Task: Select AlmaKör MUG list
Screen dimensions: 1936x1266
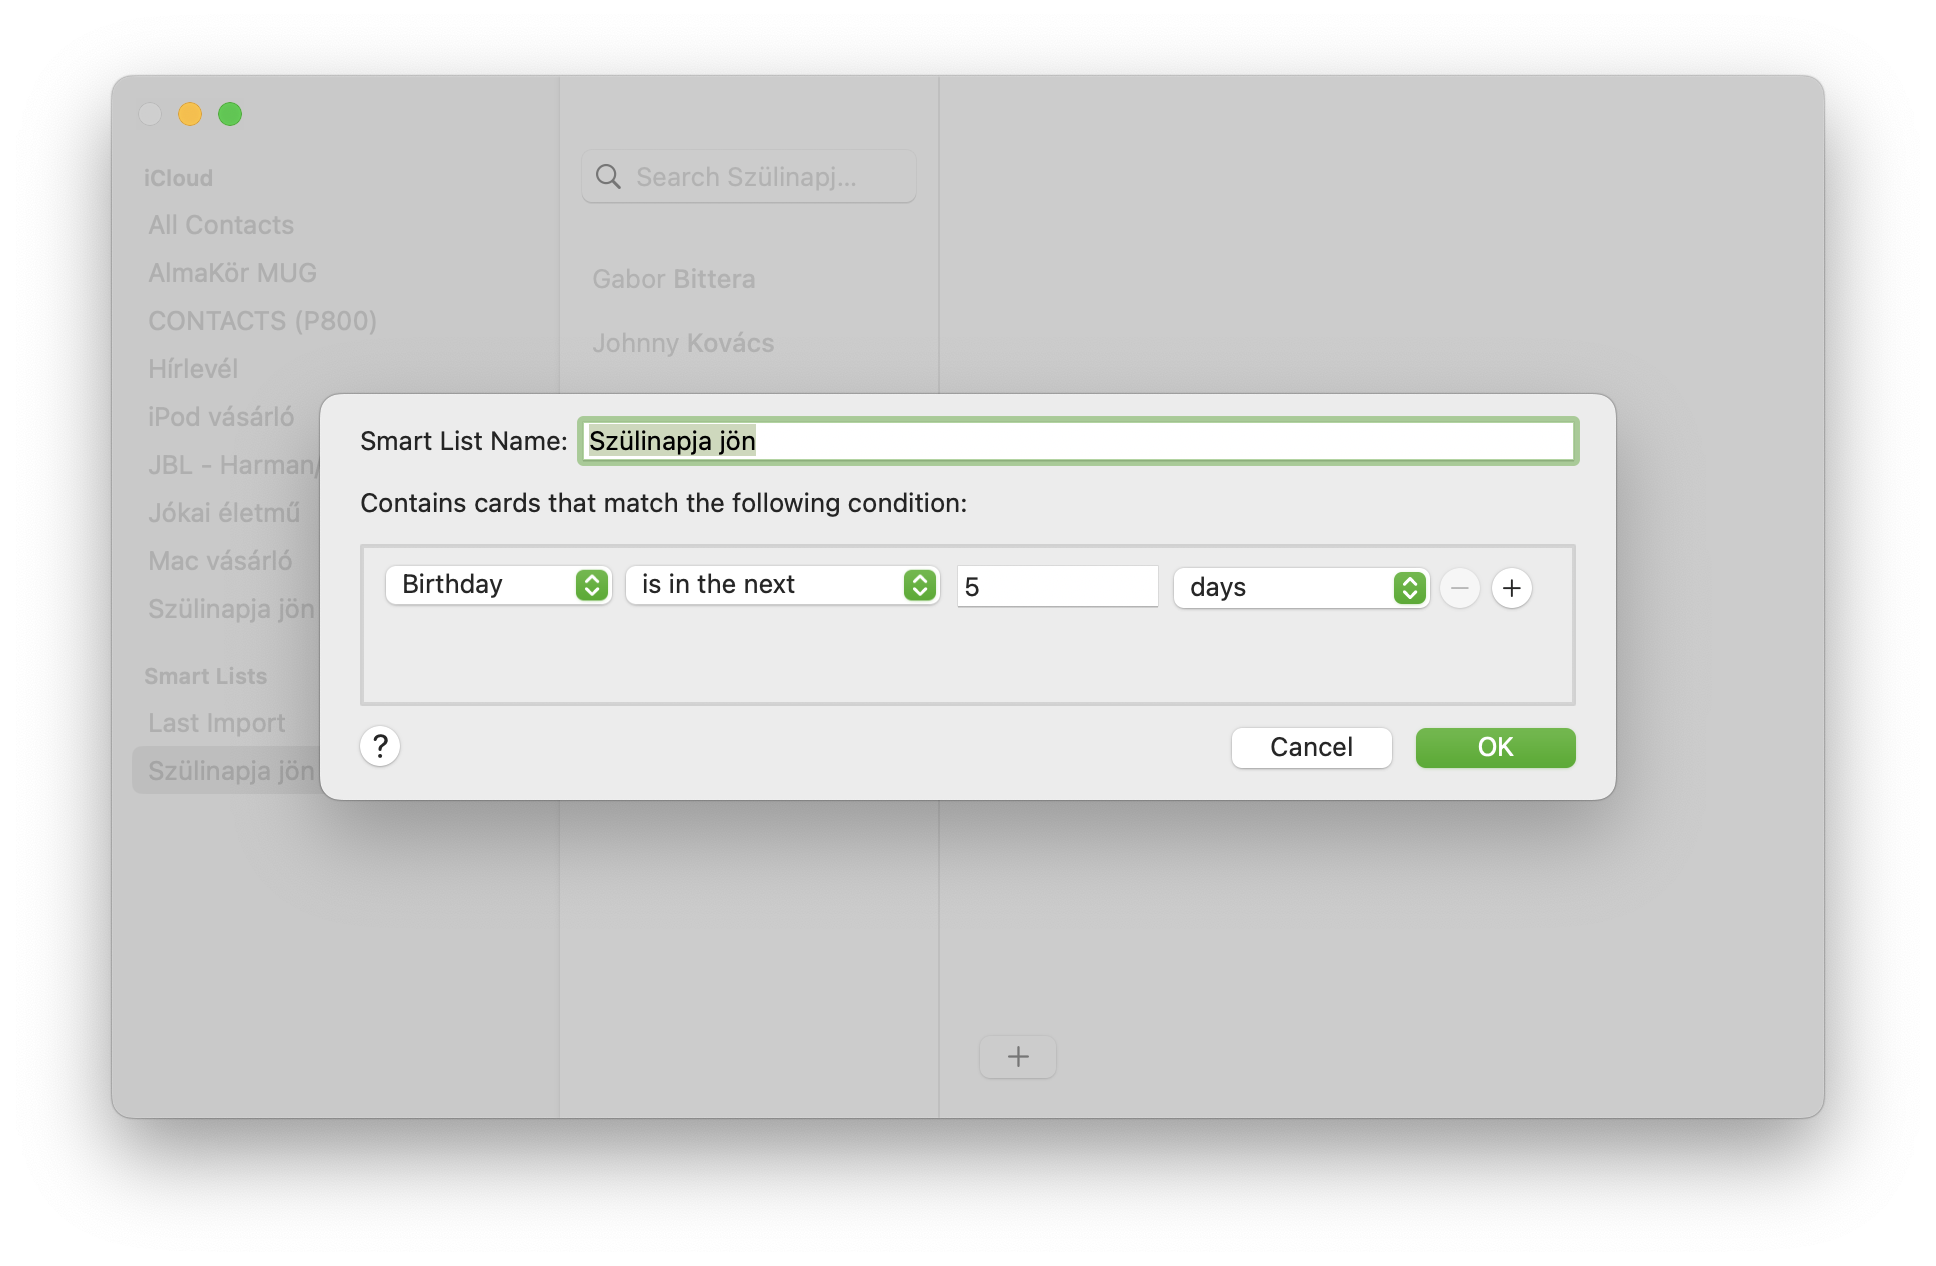Action: (x=232, y=273)
